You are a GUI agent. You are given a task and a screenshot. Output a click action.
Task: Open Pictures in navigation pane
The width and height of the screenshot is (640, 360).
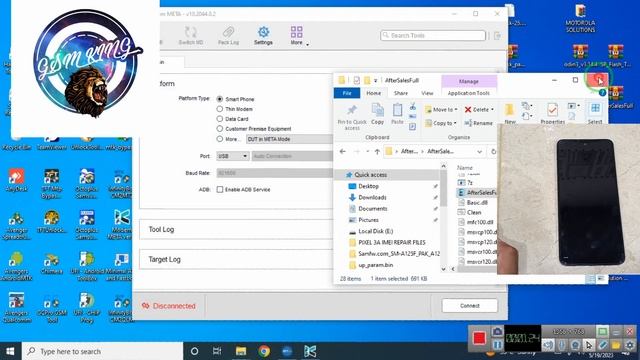[x=368, y=220]
